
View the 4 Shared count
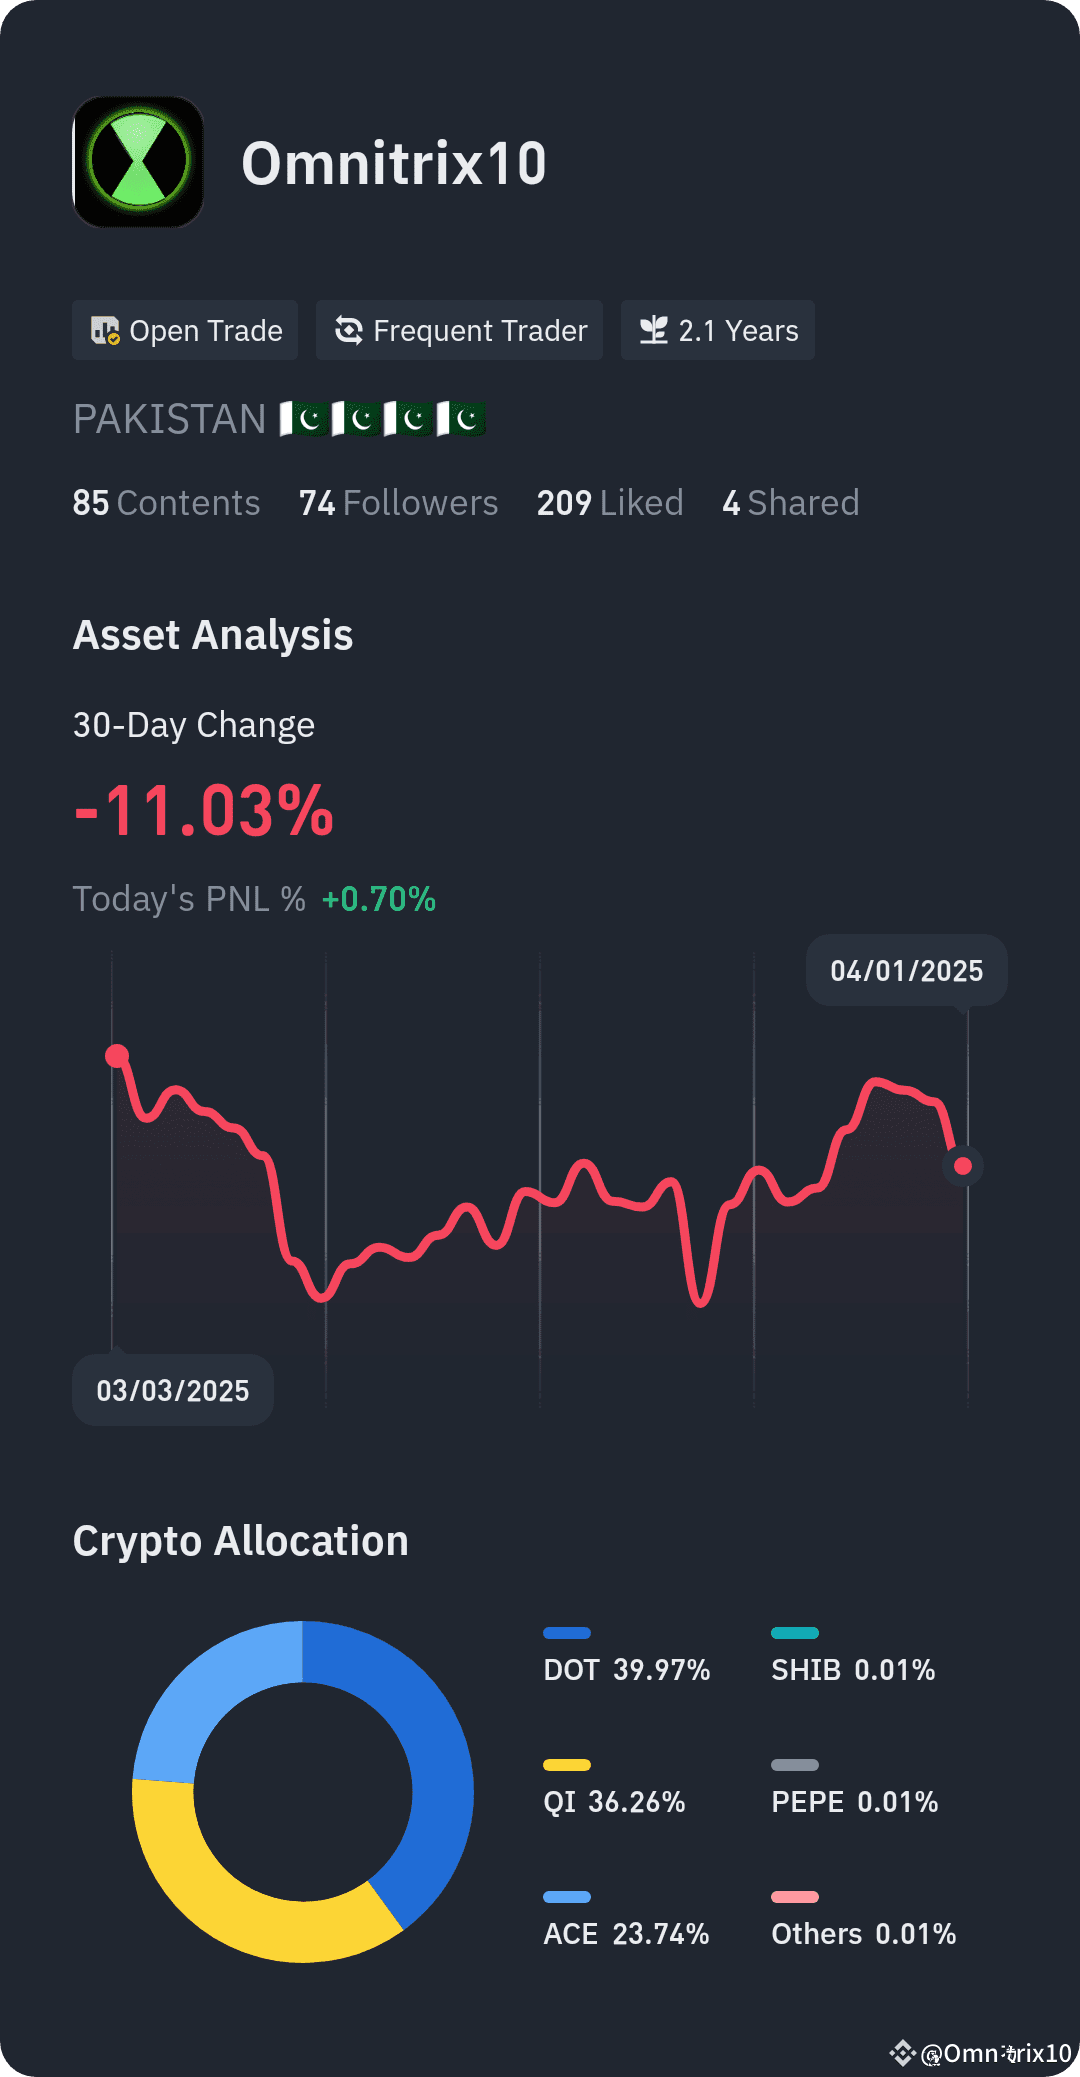(791, 503)
